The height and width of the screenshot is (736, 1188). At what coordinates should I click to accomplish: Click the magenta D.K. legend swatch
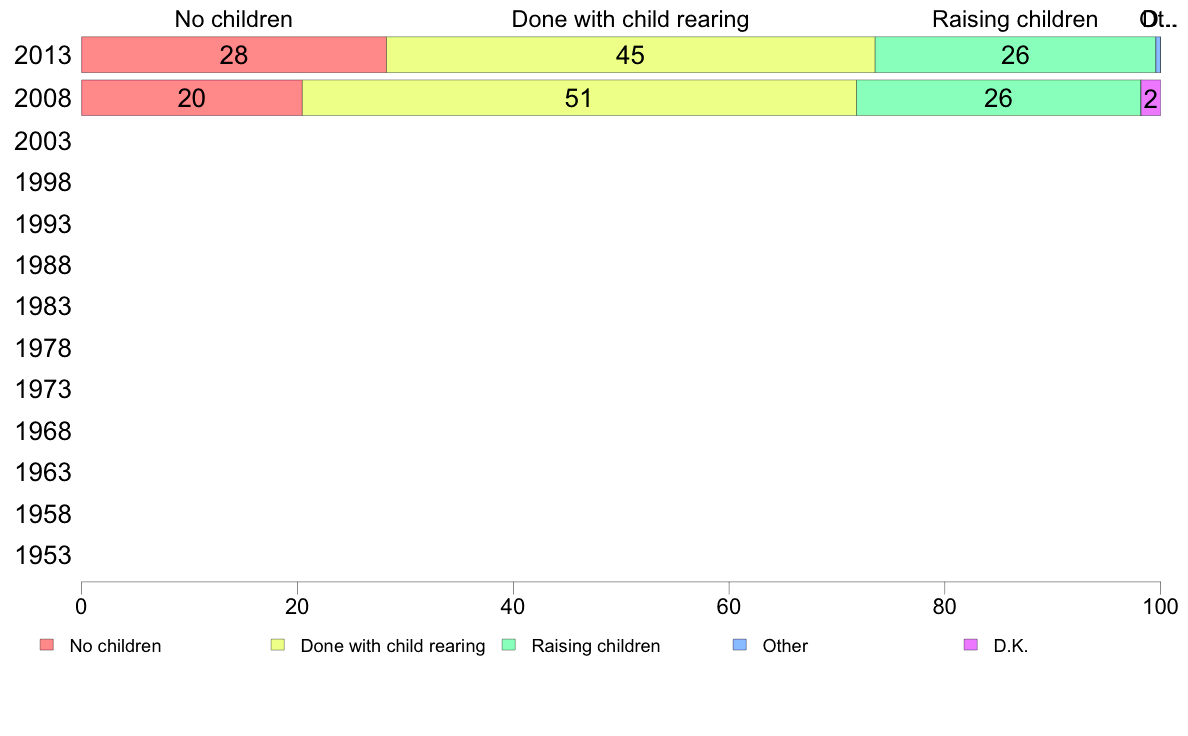click(971, 645)
